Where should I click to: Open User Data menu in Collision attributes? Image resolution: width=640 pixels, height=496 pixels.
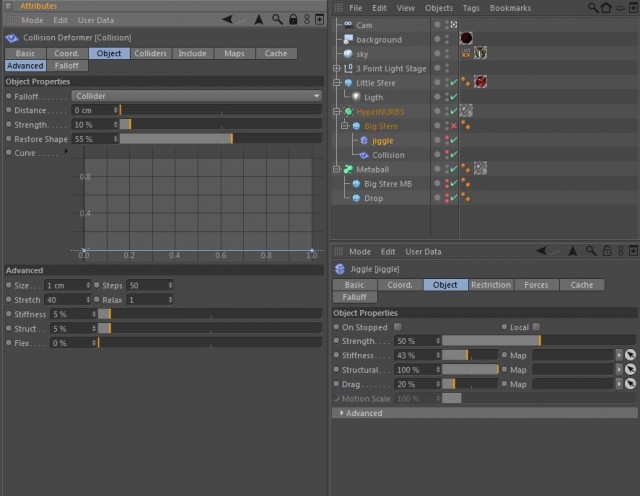pyautogui.click(x=96, y=20)
